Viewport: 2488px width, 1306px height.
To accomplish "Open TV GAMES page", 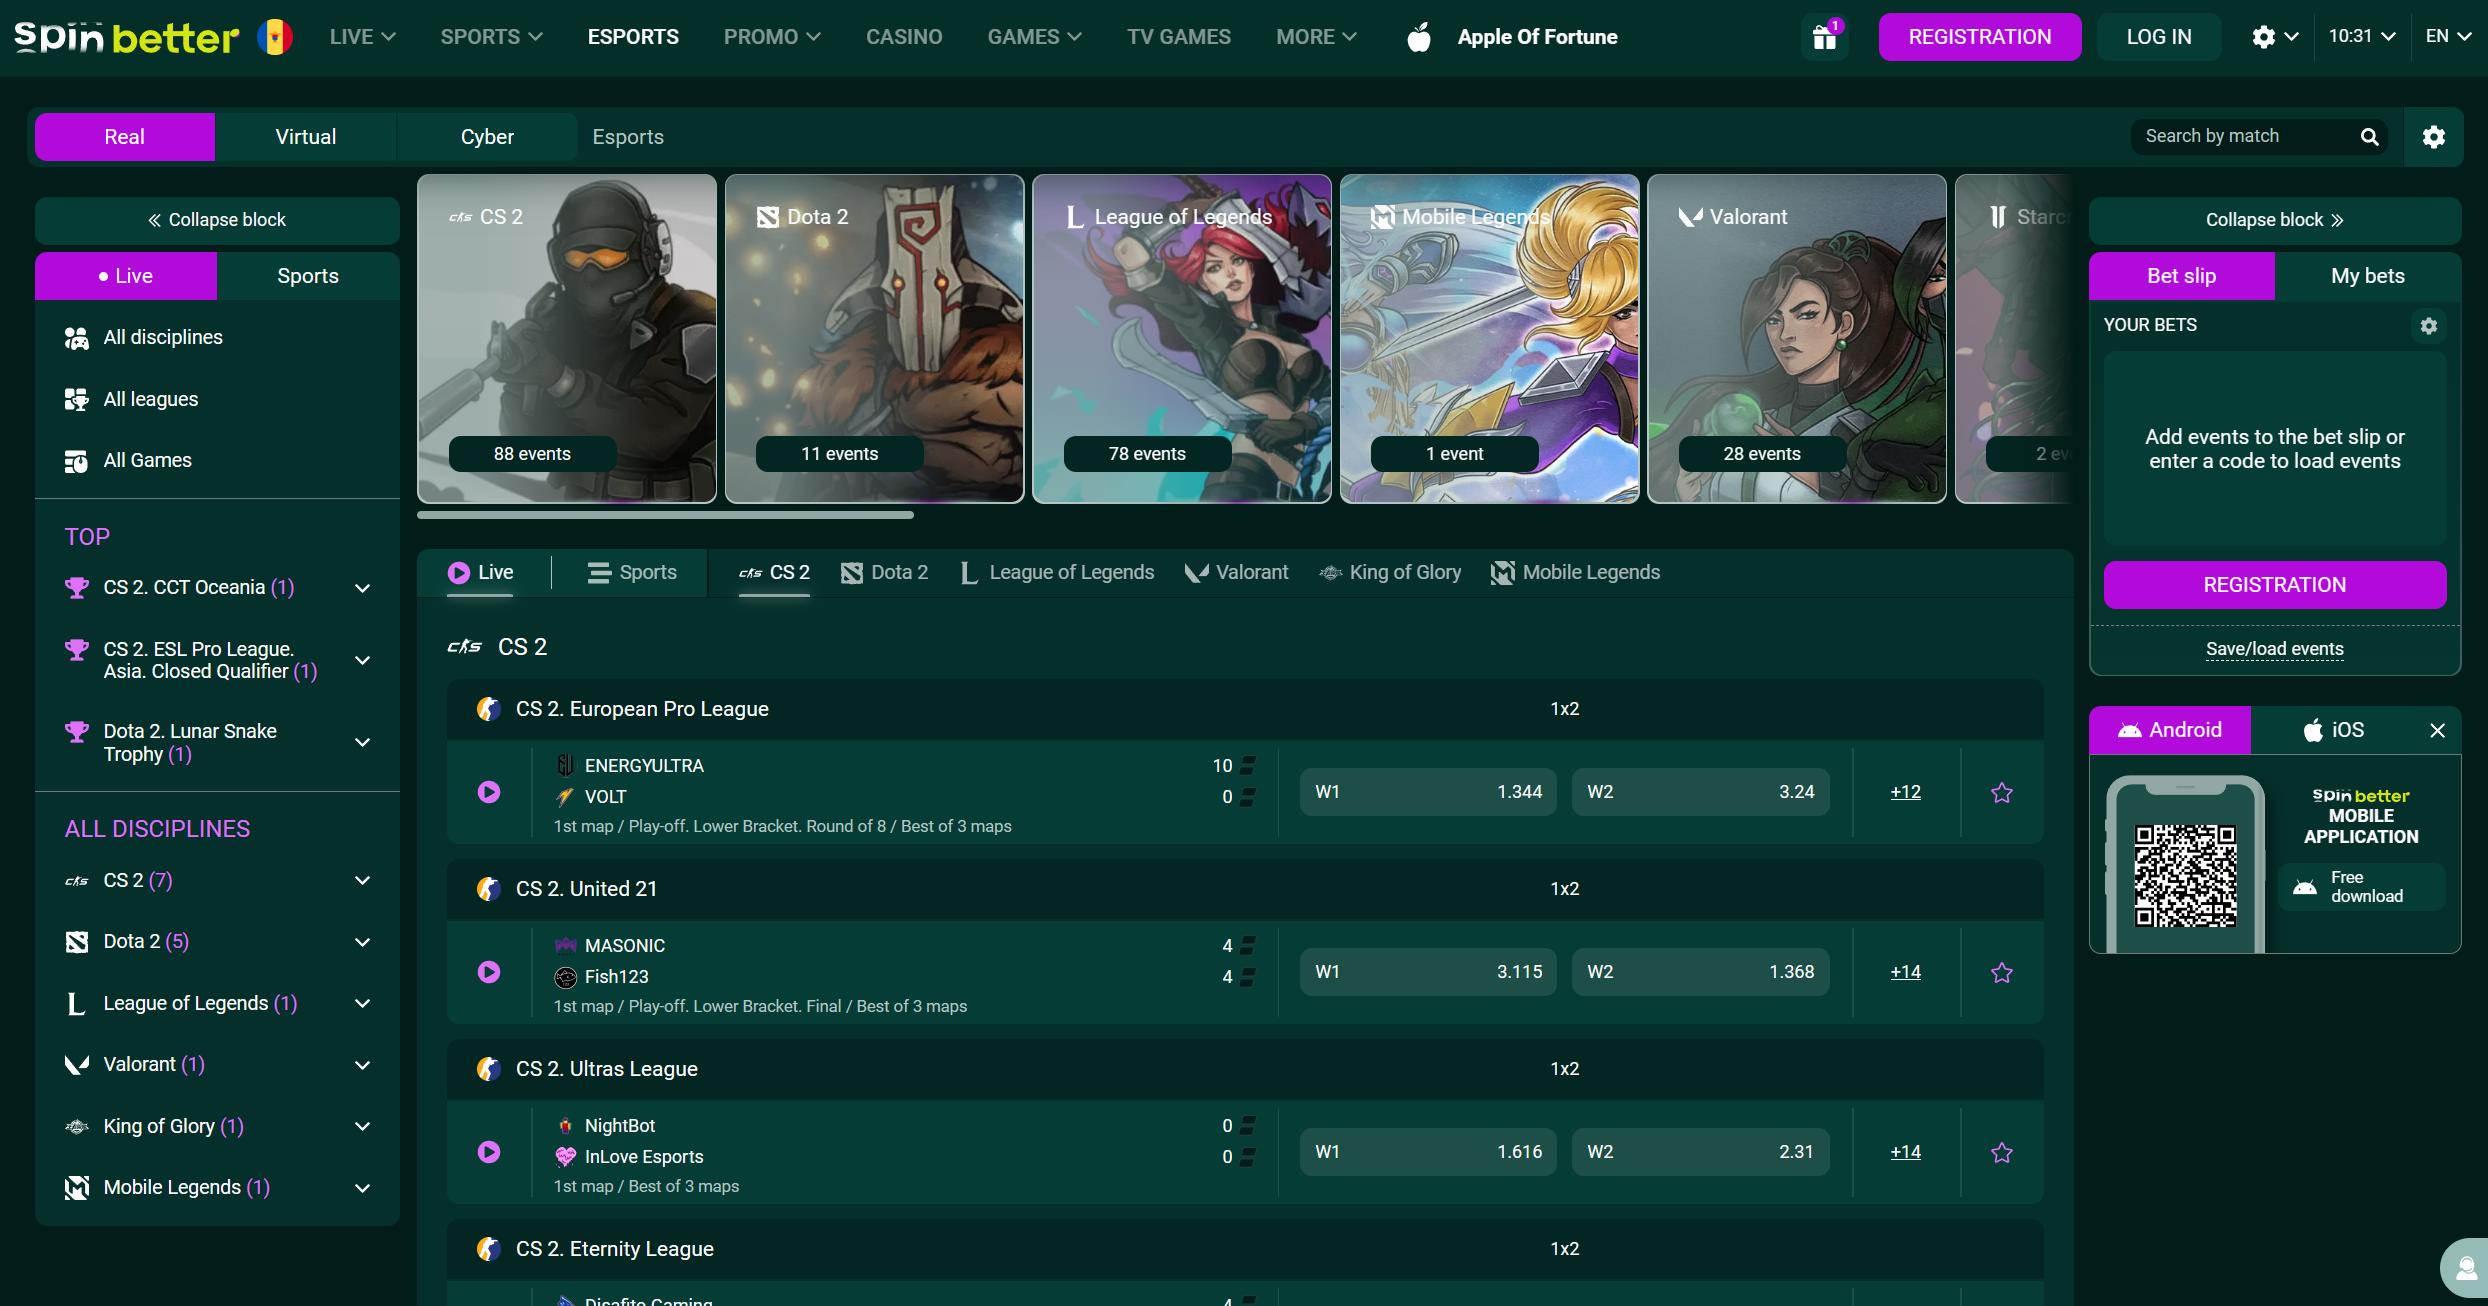I will [x=1179, y=37].
